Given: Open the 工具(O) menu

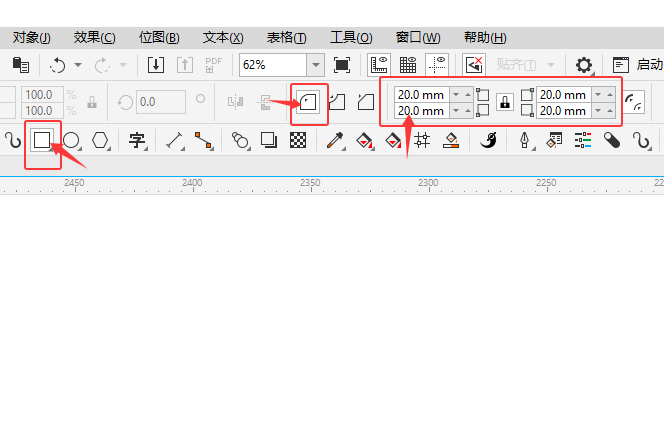Looking at the screenshot, I should point(351,38).
